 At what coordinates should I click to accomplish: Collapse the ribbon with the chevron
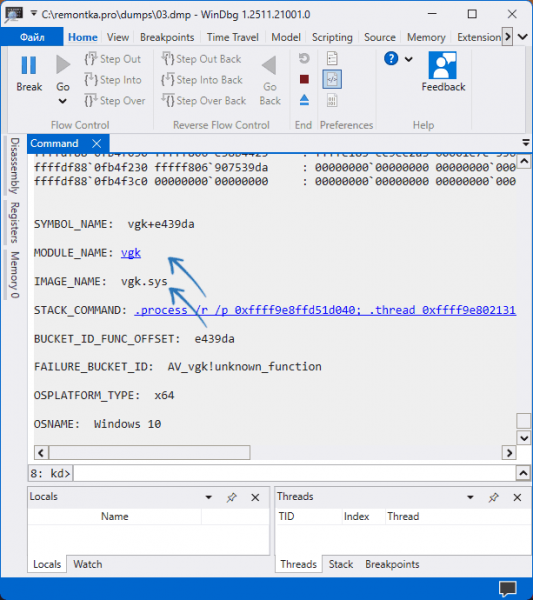(523, 37)
